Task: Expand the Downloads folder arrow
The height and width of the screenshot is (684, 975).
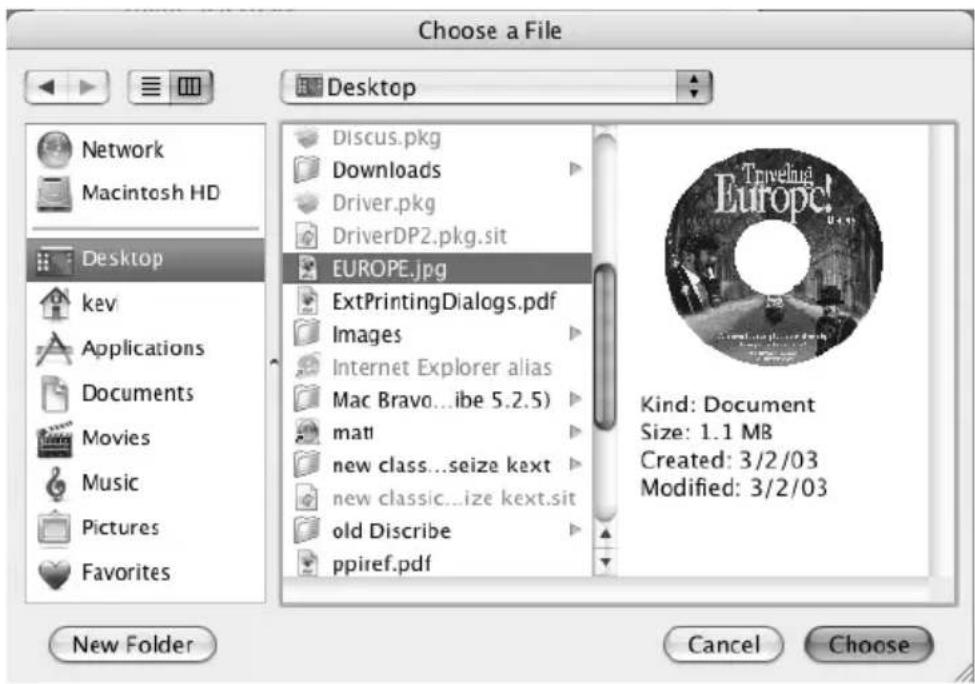Action: click(575, 169)
